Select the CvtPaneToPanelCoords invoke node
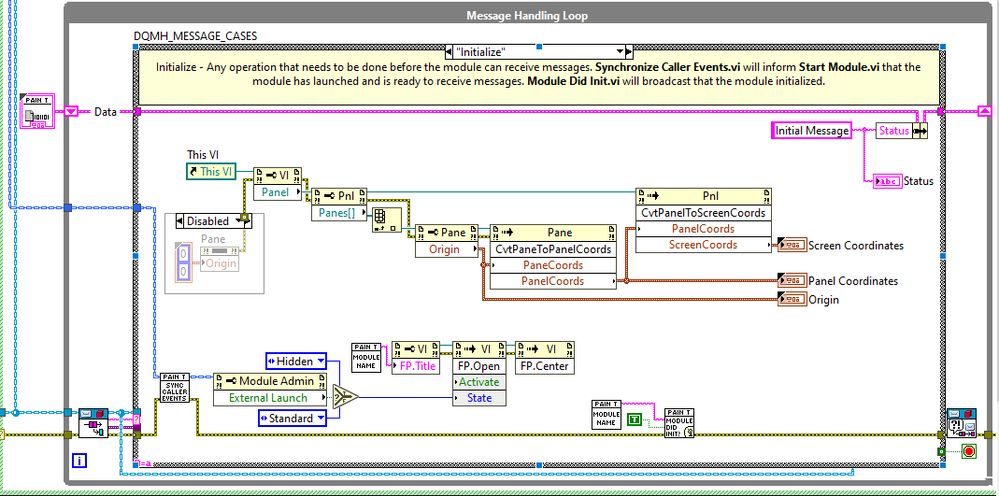The width and height of the screenshot is (999, 496). (553, 257)
